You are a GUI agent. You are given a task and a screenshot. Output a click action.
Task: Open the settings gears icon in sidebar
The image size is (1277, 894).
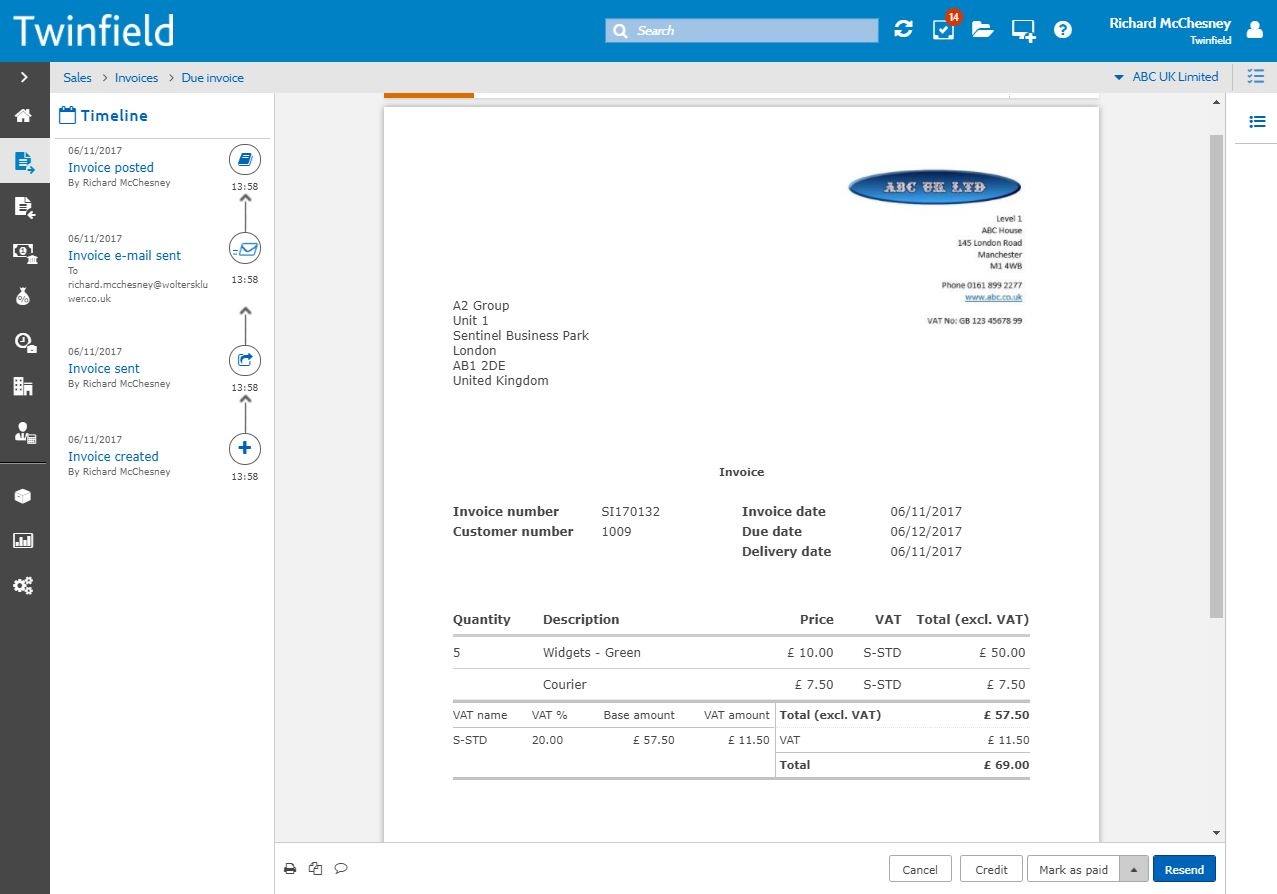[24, 586]
